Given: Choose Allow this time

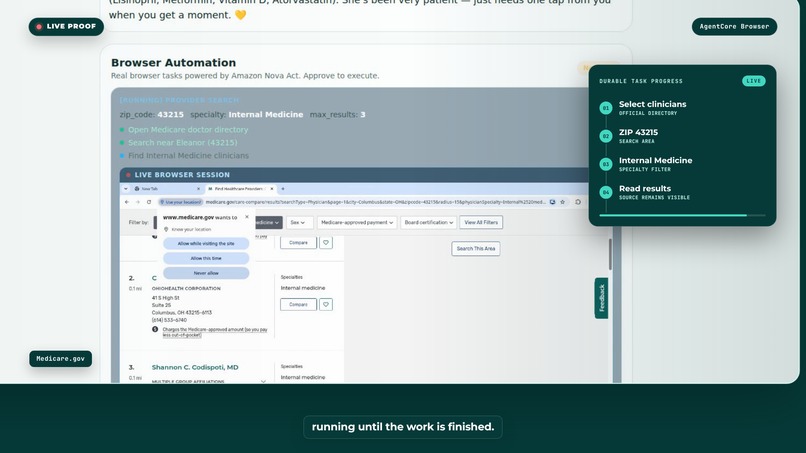Looking at the screenshot, I should pyautogui.click(x=206, y=258).
